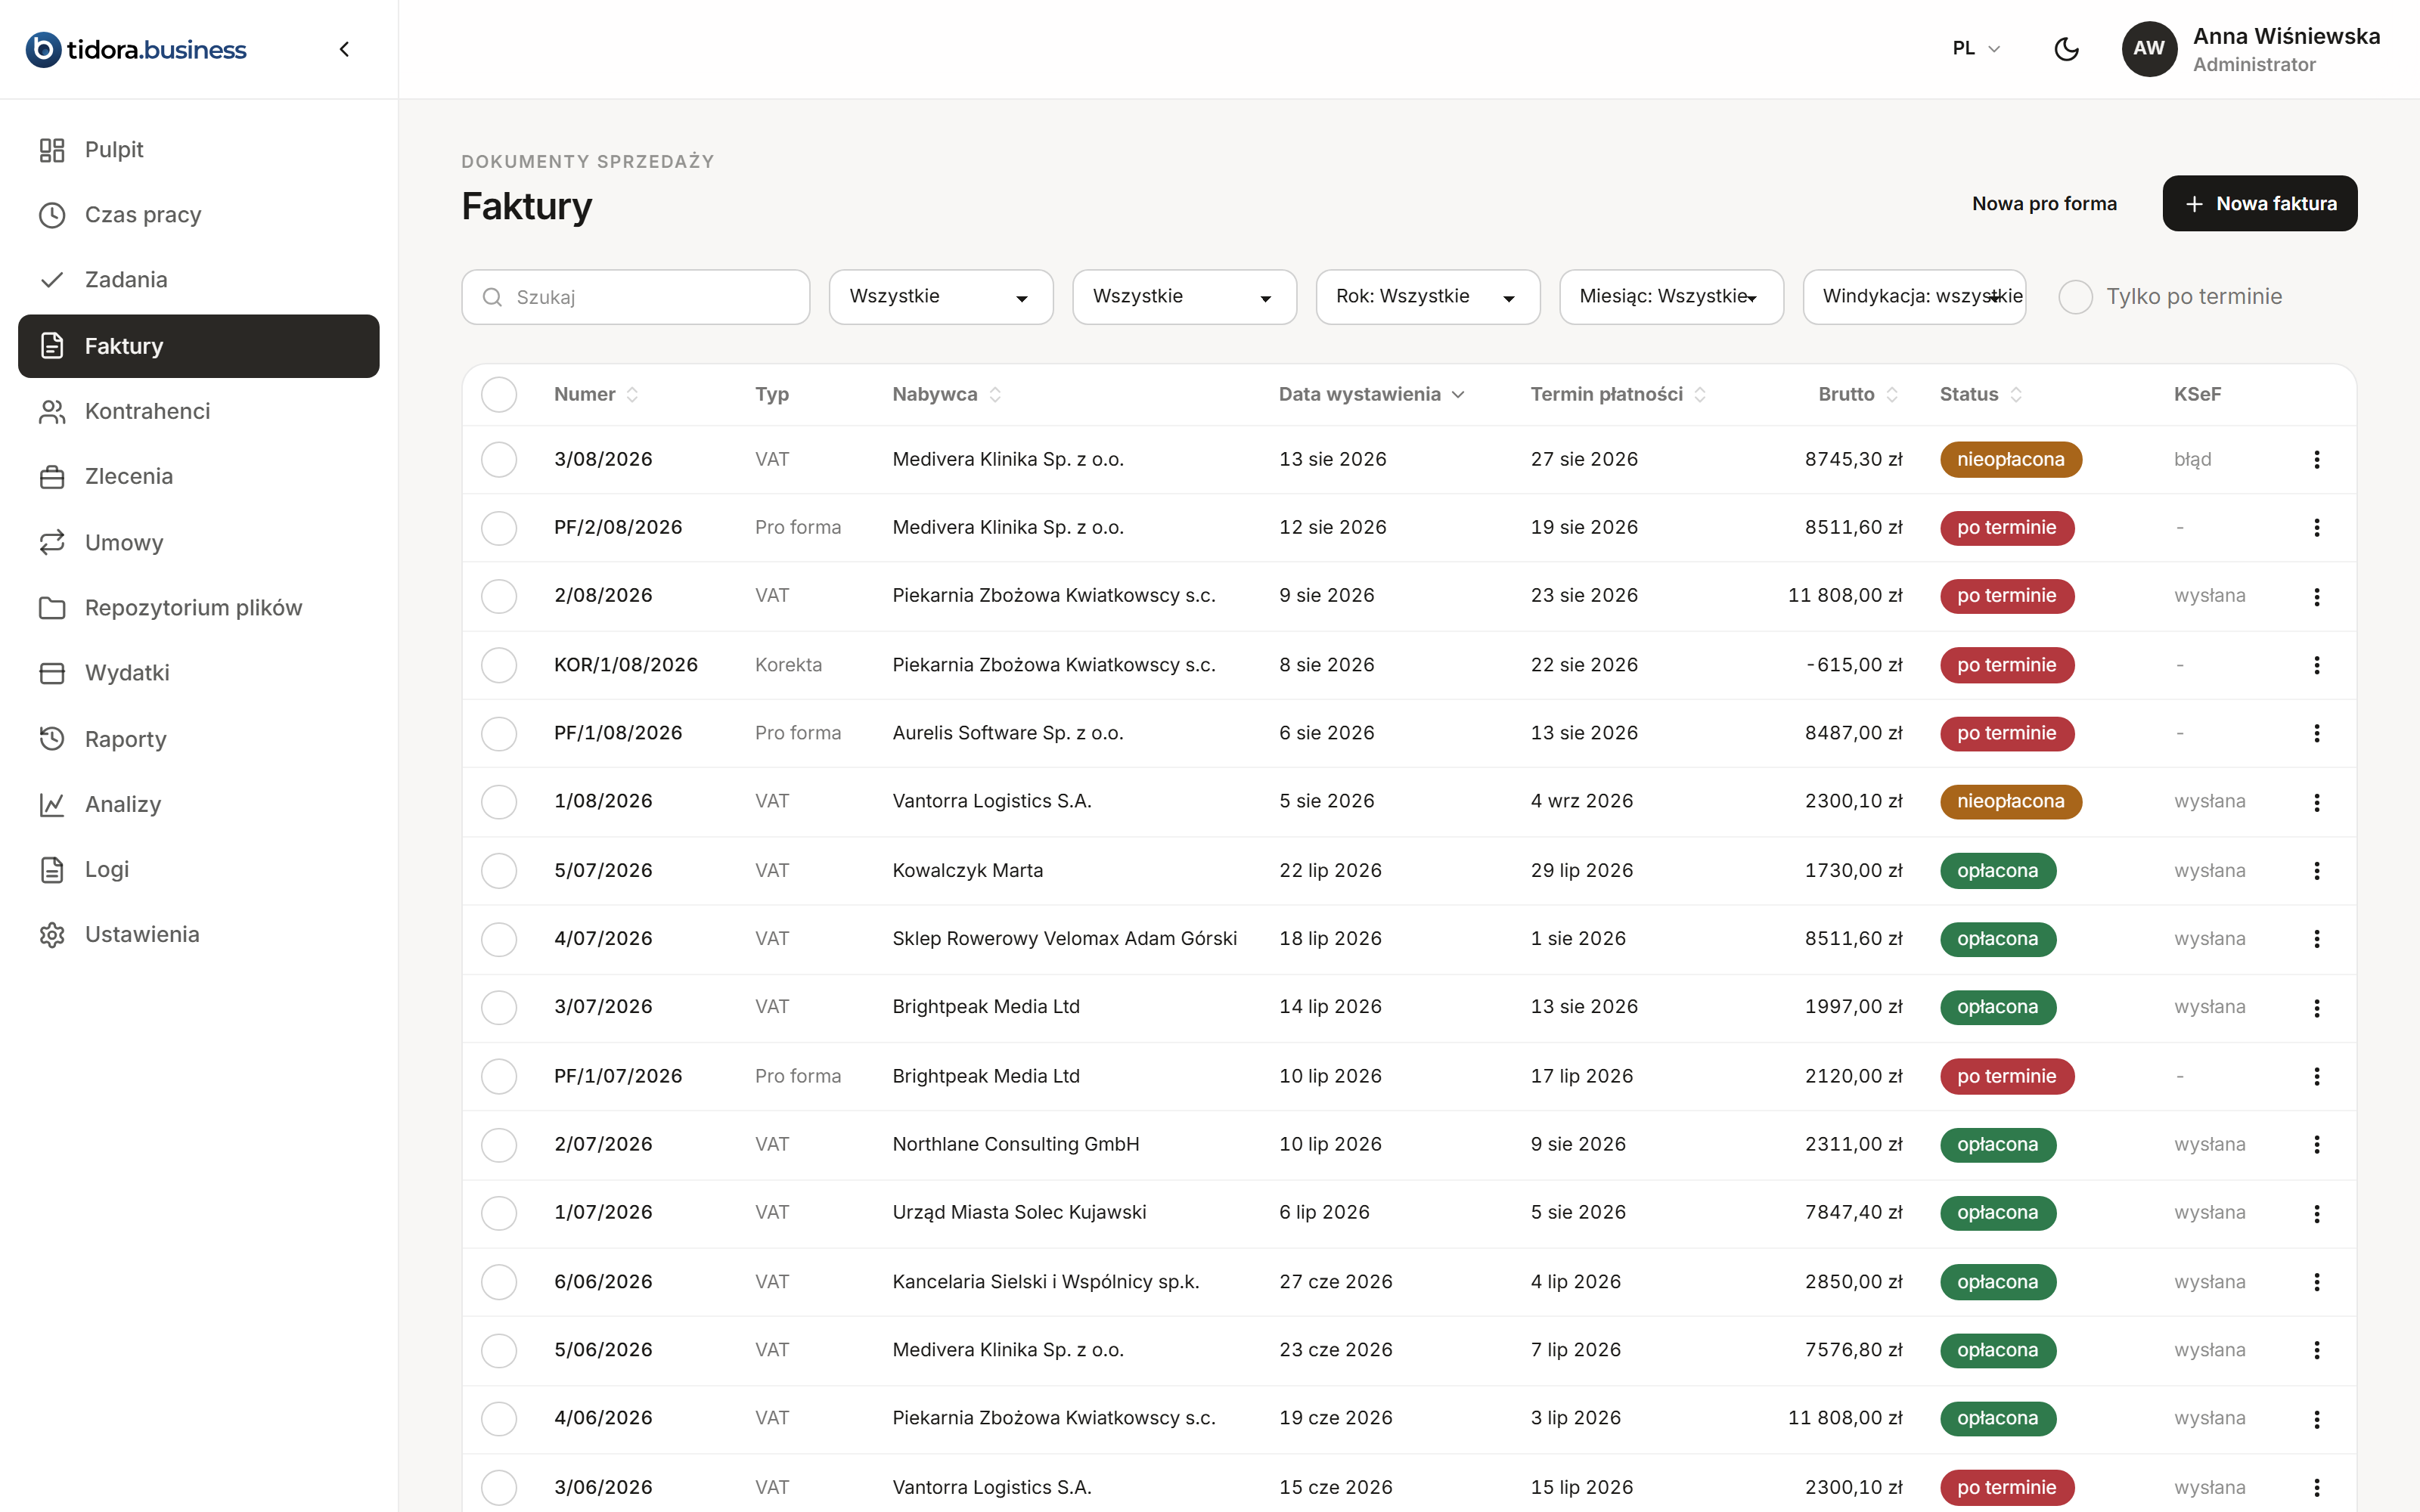Click the Pulpit dashboard icon in sidebar
Screen dimensions: 2420x1512
[52, 150]
